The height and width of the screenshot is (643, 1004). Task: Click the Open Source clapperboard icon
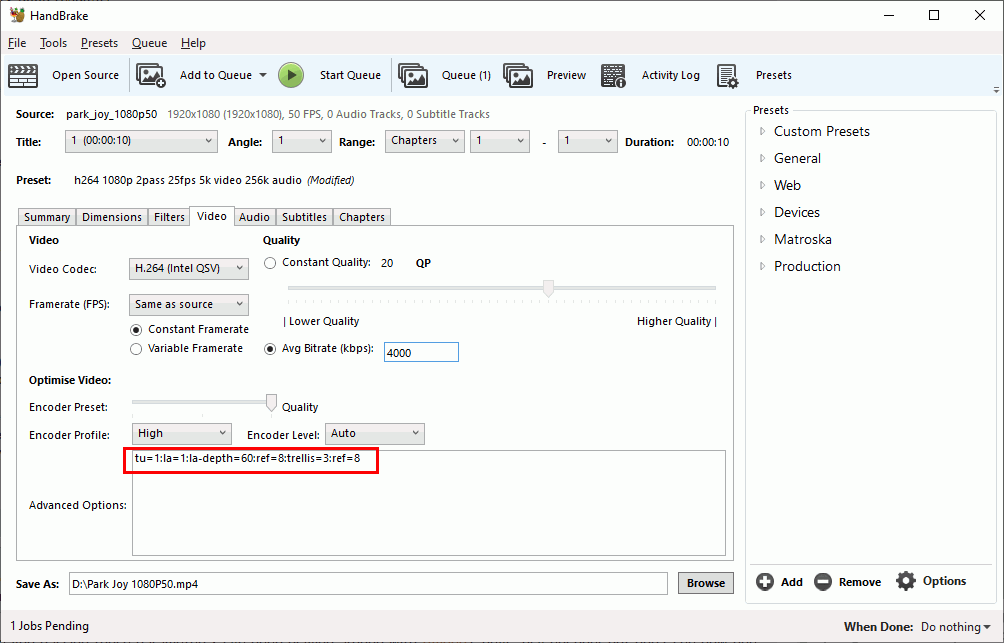[23, 76]
